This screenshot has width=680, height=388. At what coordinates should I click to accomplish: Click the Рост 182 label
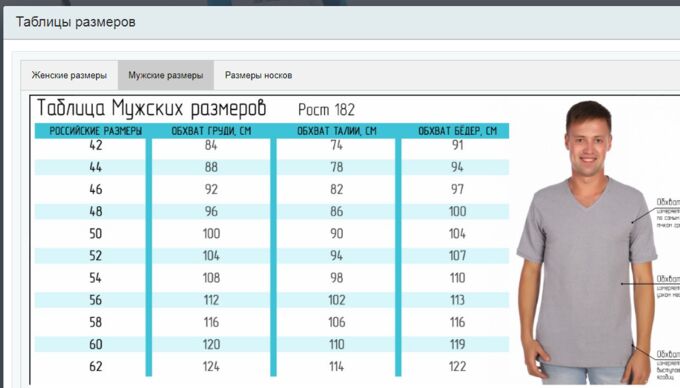pos(327,110)
